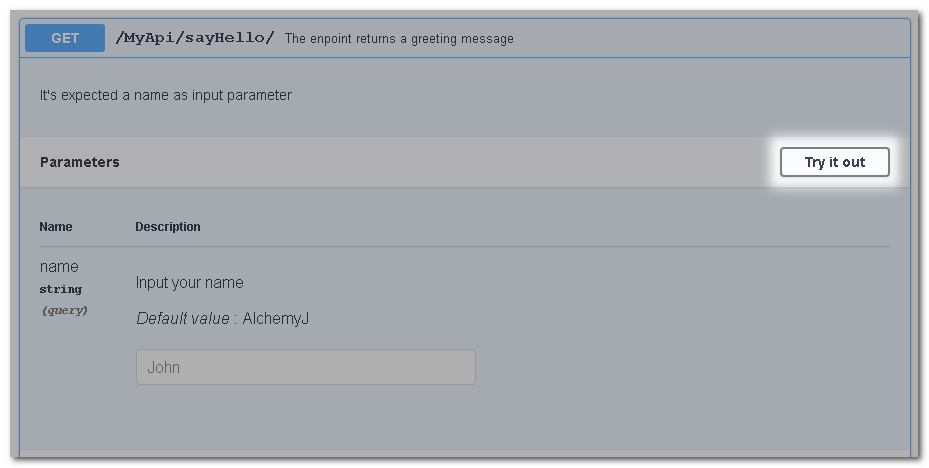The width and height of the screenshot is (929, 468).
Task: Click the /MyApi/sayHello/ endpoint path
Action: click(195, 39)
